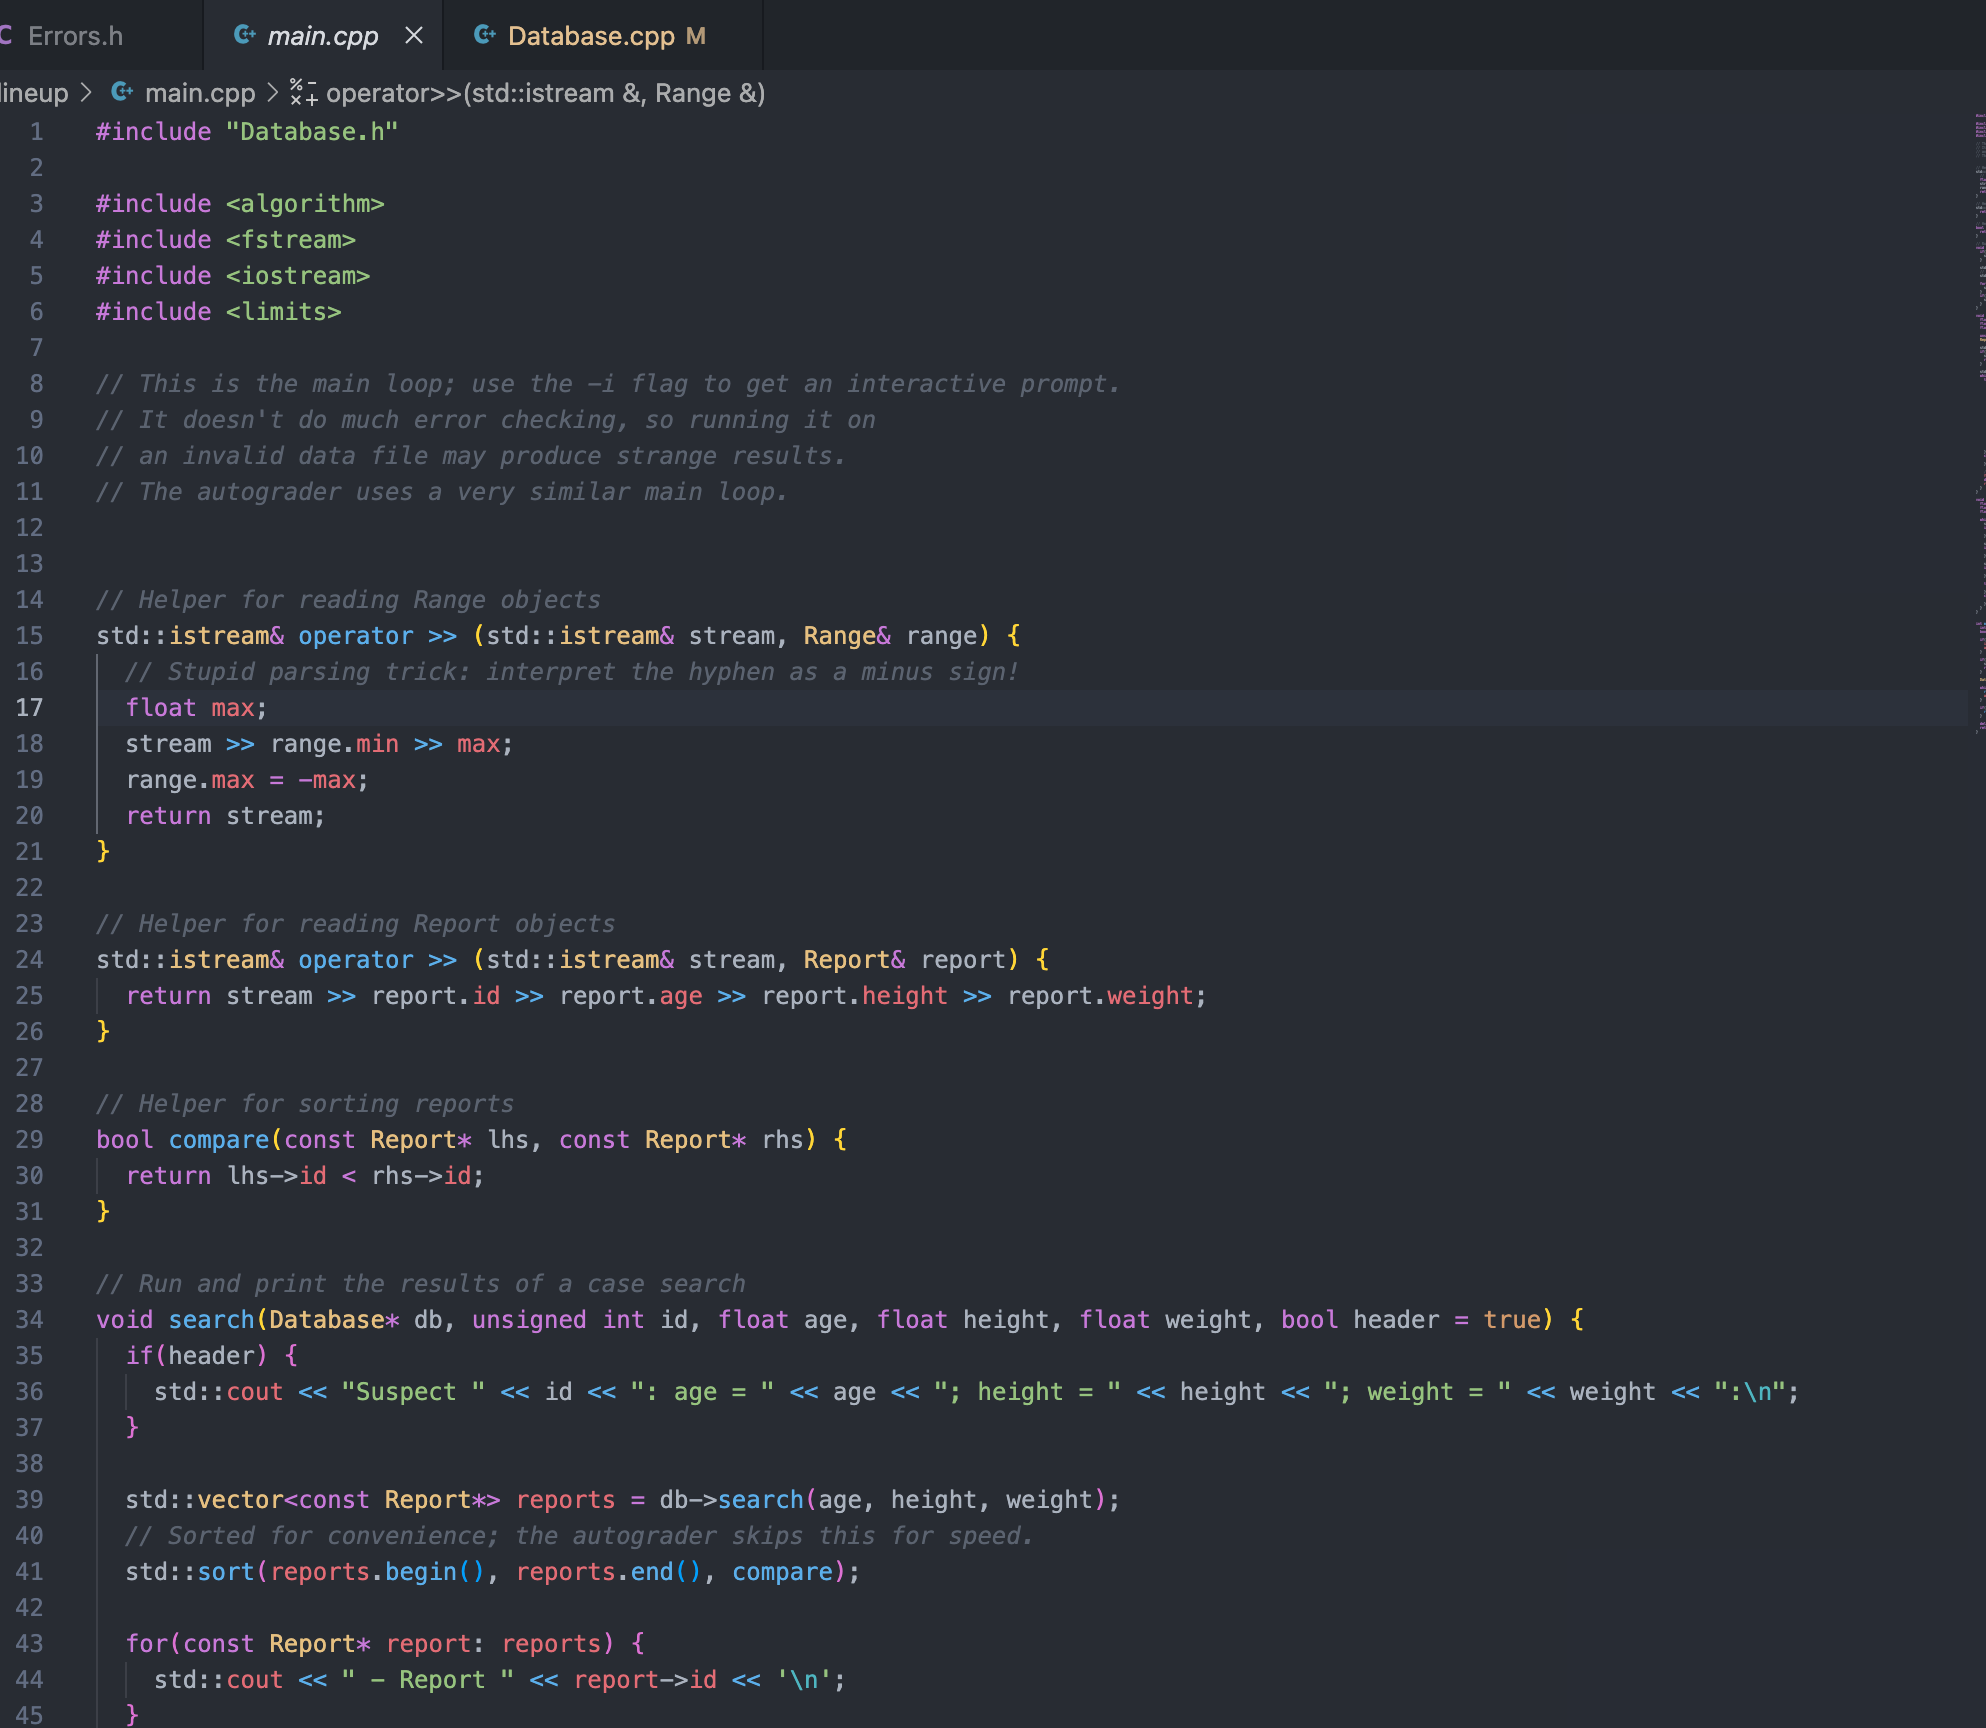
Task: Click the main.cpp file icon in the breadcrumb
Action: tap(121, 92)
